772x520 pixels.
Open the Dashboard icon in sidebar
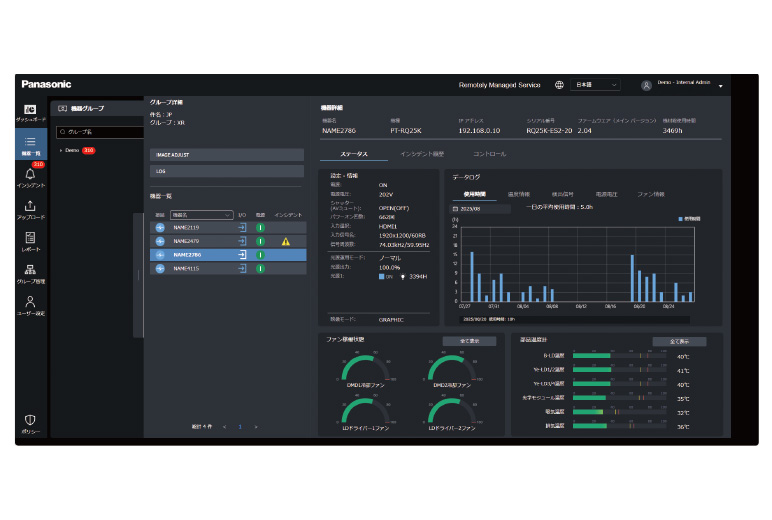click(x=31, y=109)
